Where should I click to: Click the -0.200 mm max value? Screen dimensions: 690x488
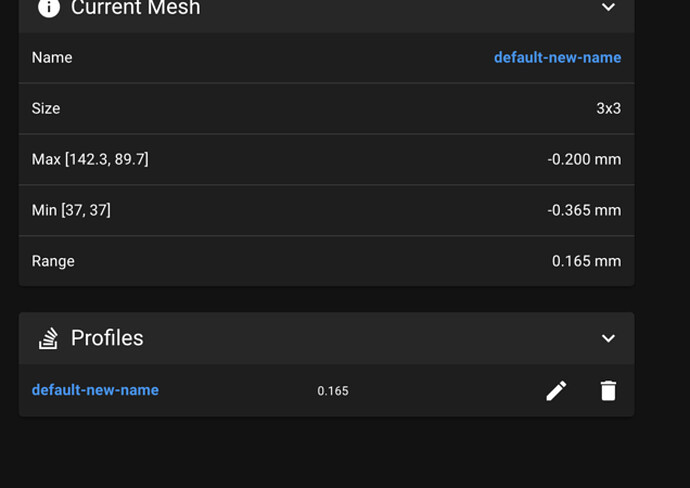pyautogui.click(x=584, y=159)
